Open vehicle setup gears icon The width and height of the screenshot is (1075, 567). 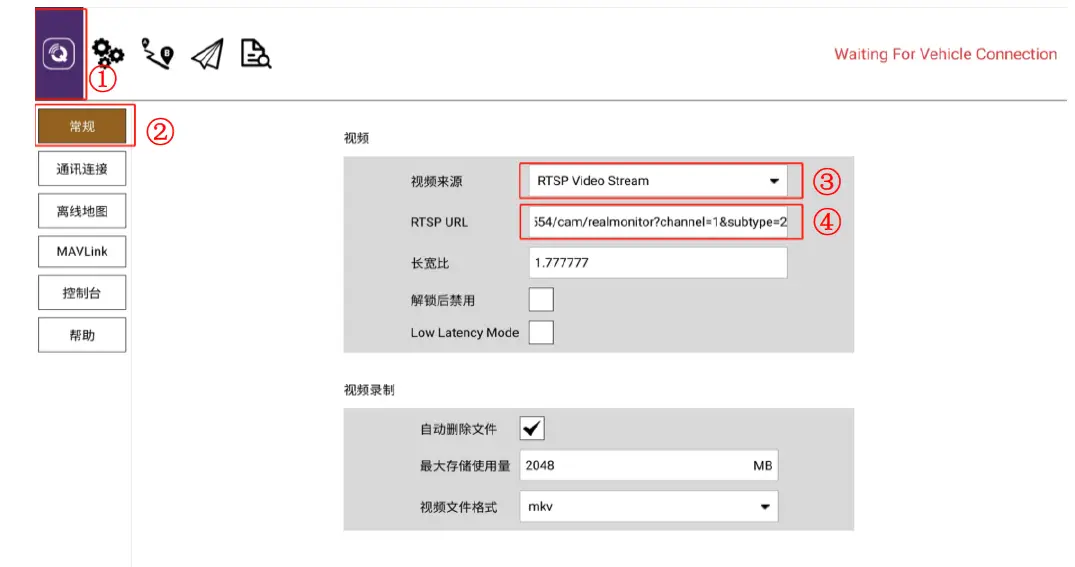point(108,53)
